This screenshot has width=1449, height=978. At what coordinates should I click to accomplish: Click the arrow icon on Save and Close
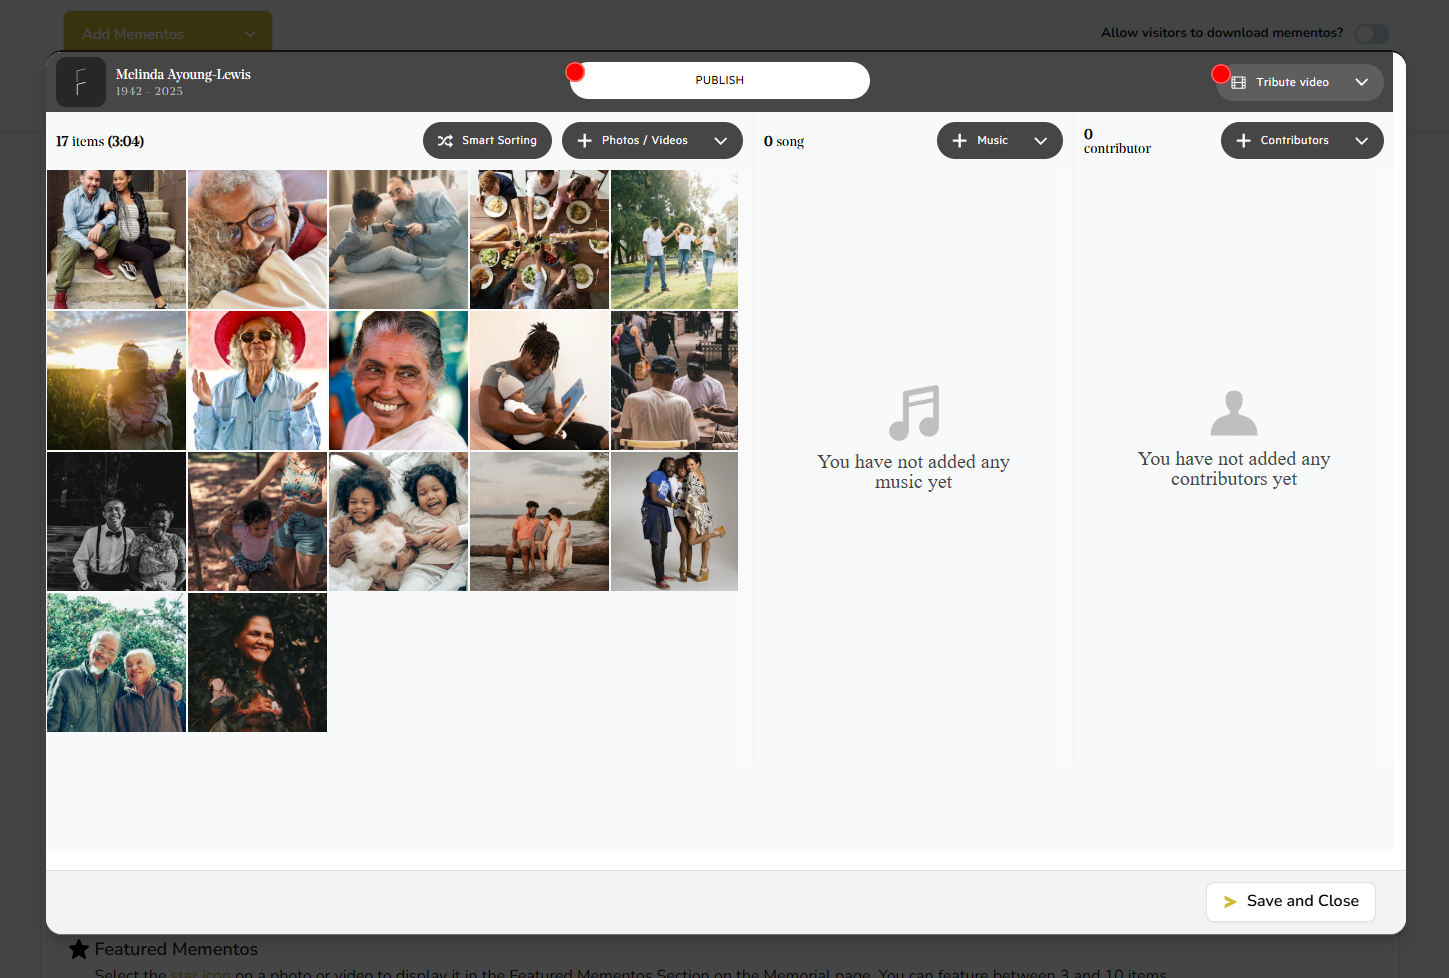pyautogui.click(x=1230, y=902)
